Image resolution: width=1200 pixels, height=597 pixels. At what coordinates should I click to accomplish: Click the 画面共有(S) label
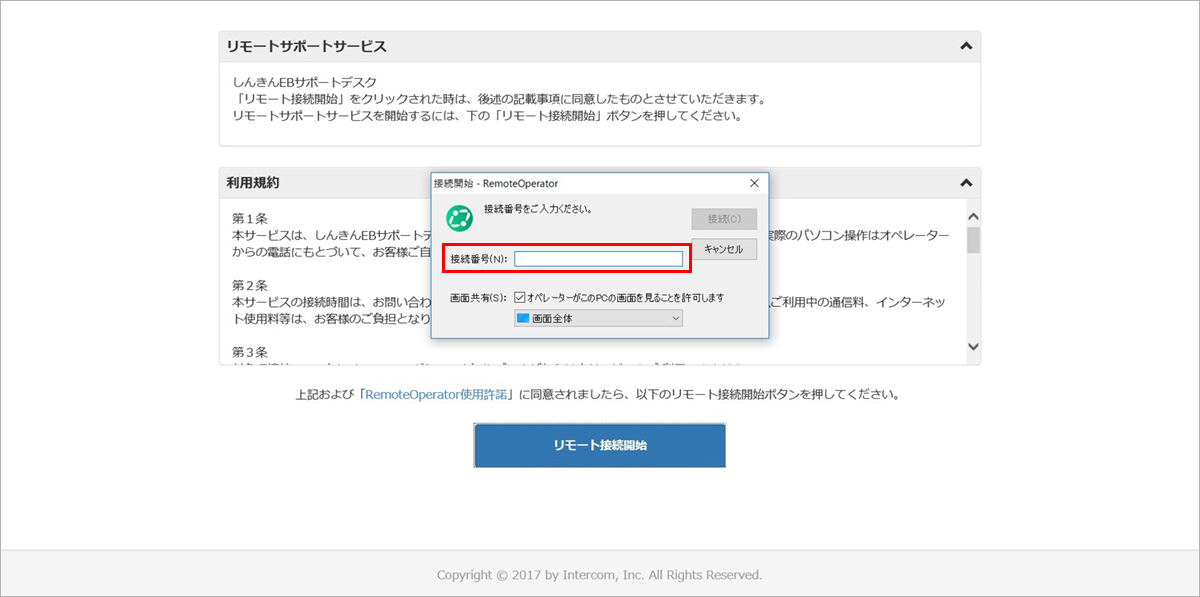coord(480,298)
